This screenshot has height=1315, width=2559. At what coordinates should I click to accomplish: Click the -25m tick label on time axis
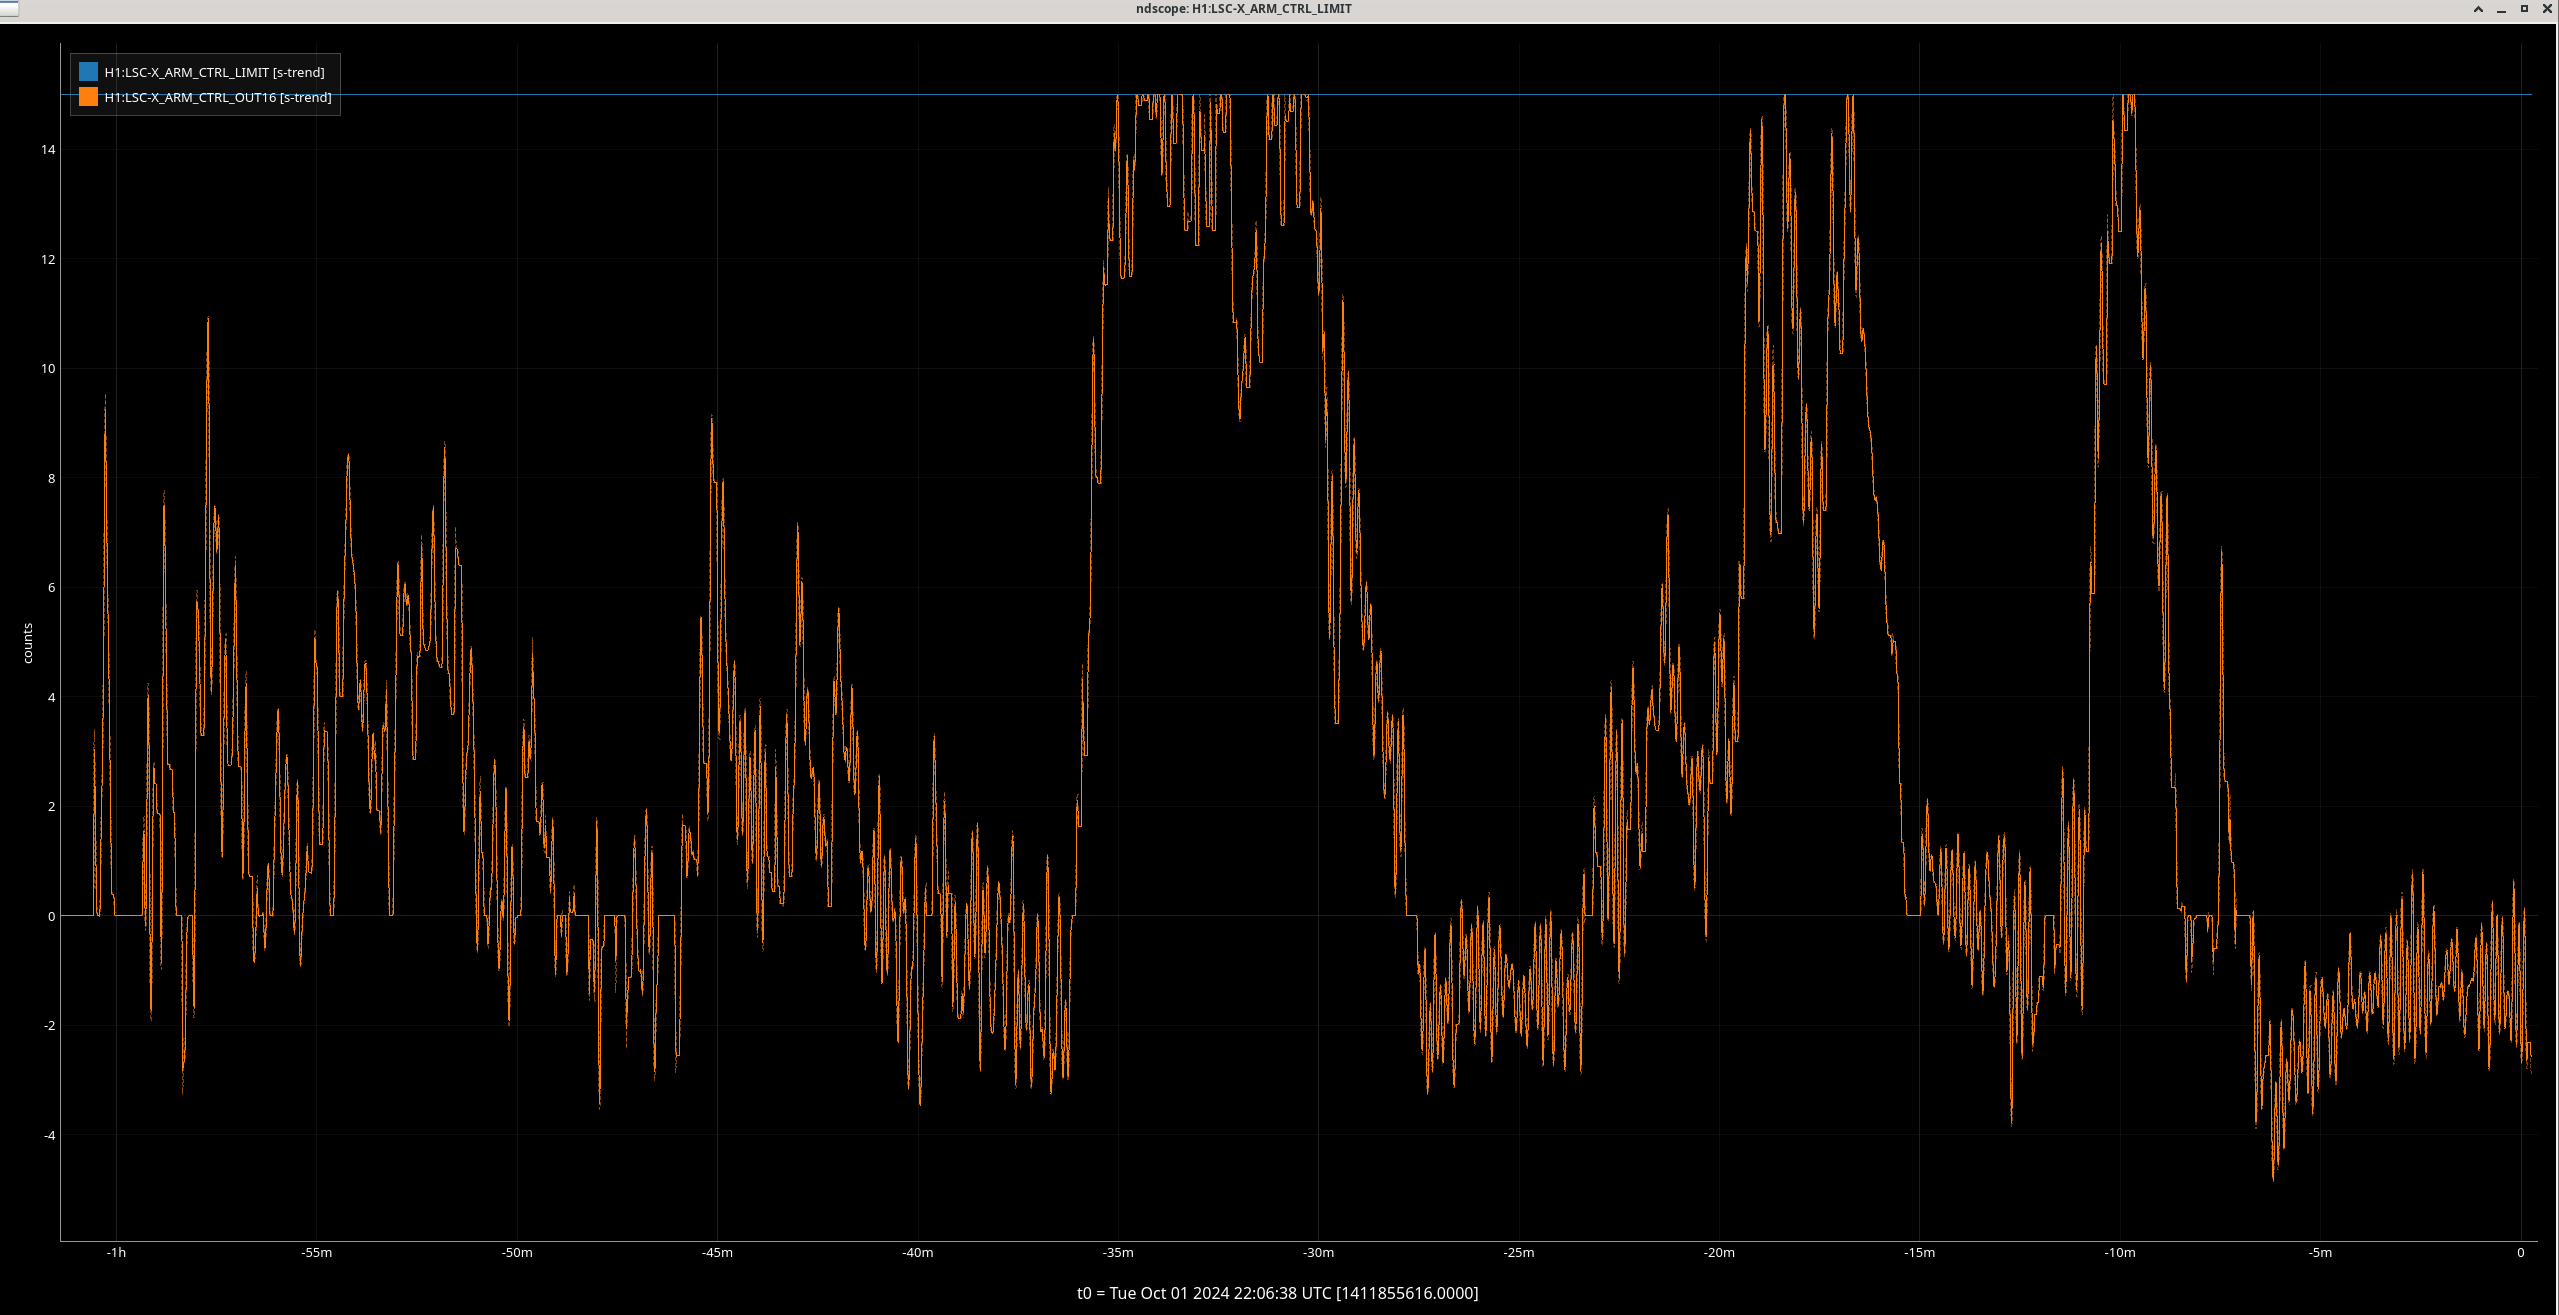pyautogui.click(x=1519, y=1253)
